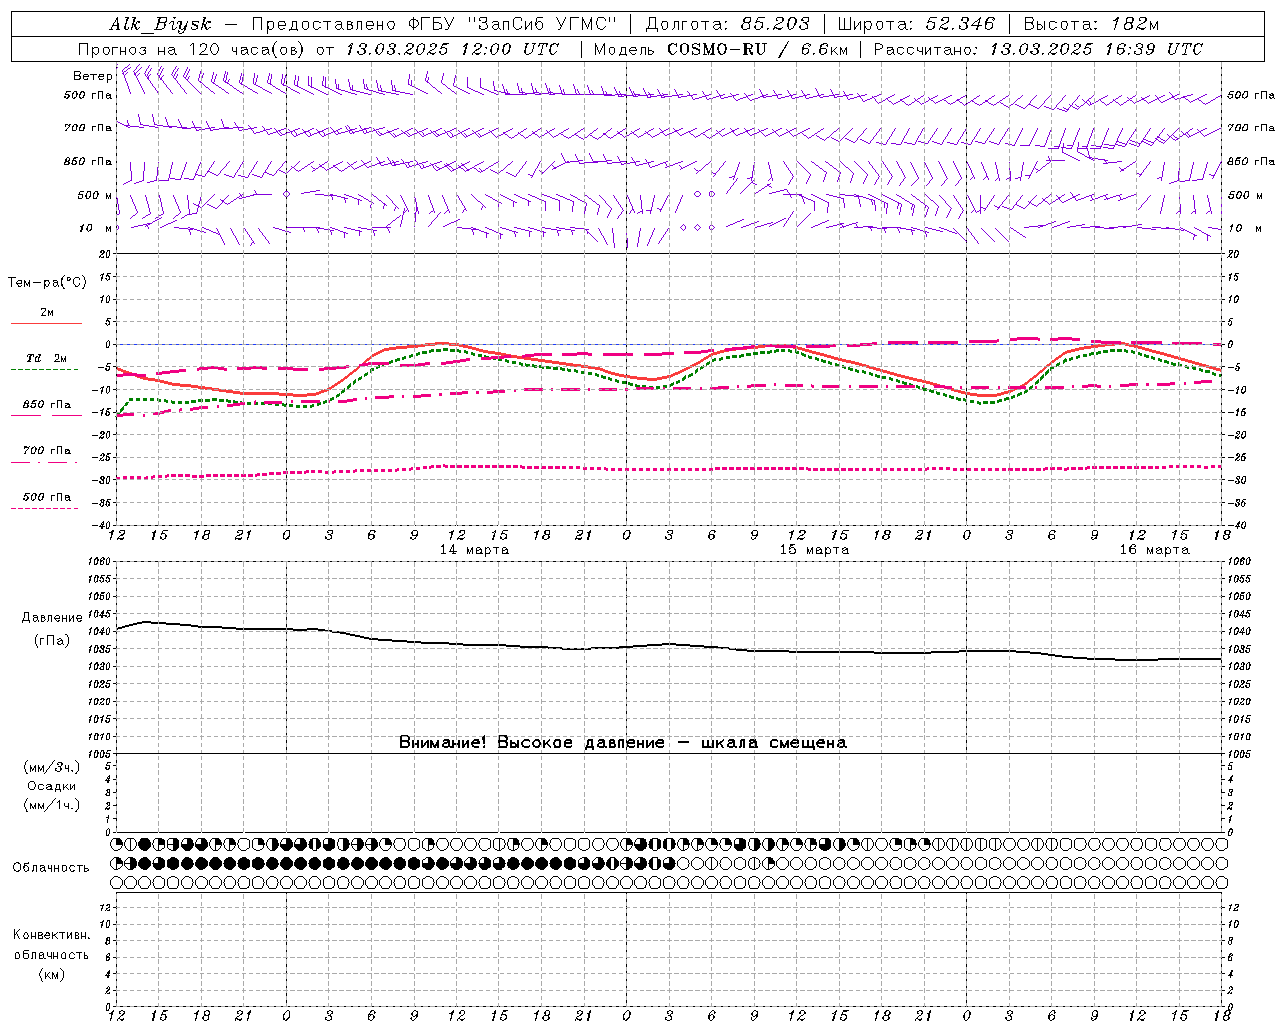This screenshot has width=1280, height=1024.
Task: Click the Td 2м dew point legend label
Action: pyautogui.click(x=47, y=358)
